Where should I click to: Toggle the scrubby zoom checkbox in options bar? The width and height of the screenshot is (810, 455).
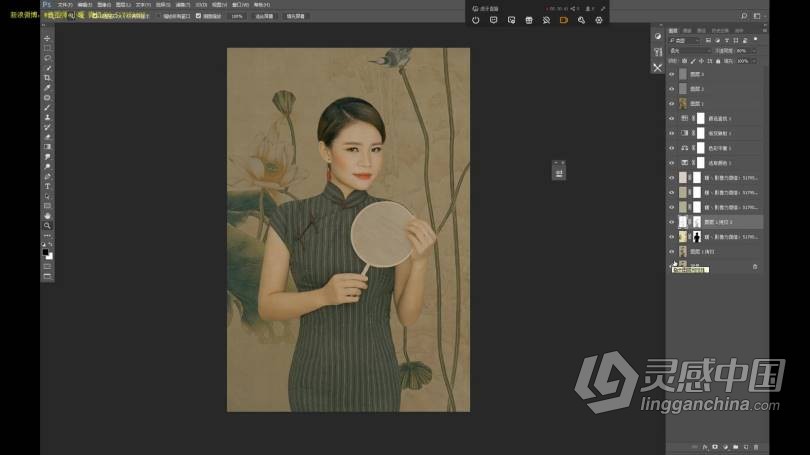(198, 16)
